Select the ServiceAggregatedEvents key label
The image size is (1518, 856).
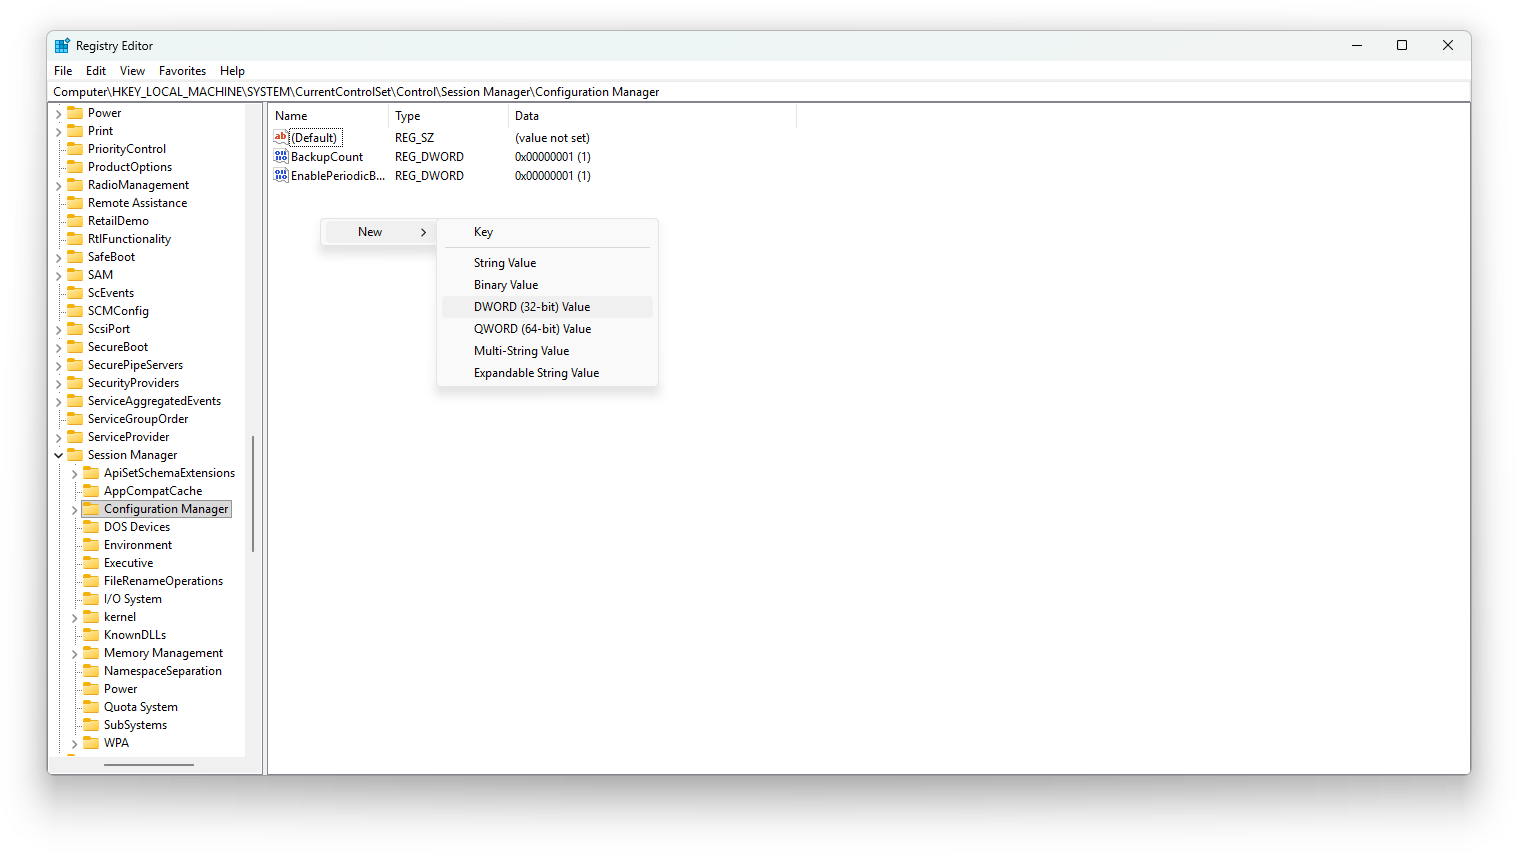(x=154, y=401)
